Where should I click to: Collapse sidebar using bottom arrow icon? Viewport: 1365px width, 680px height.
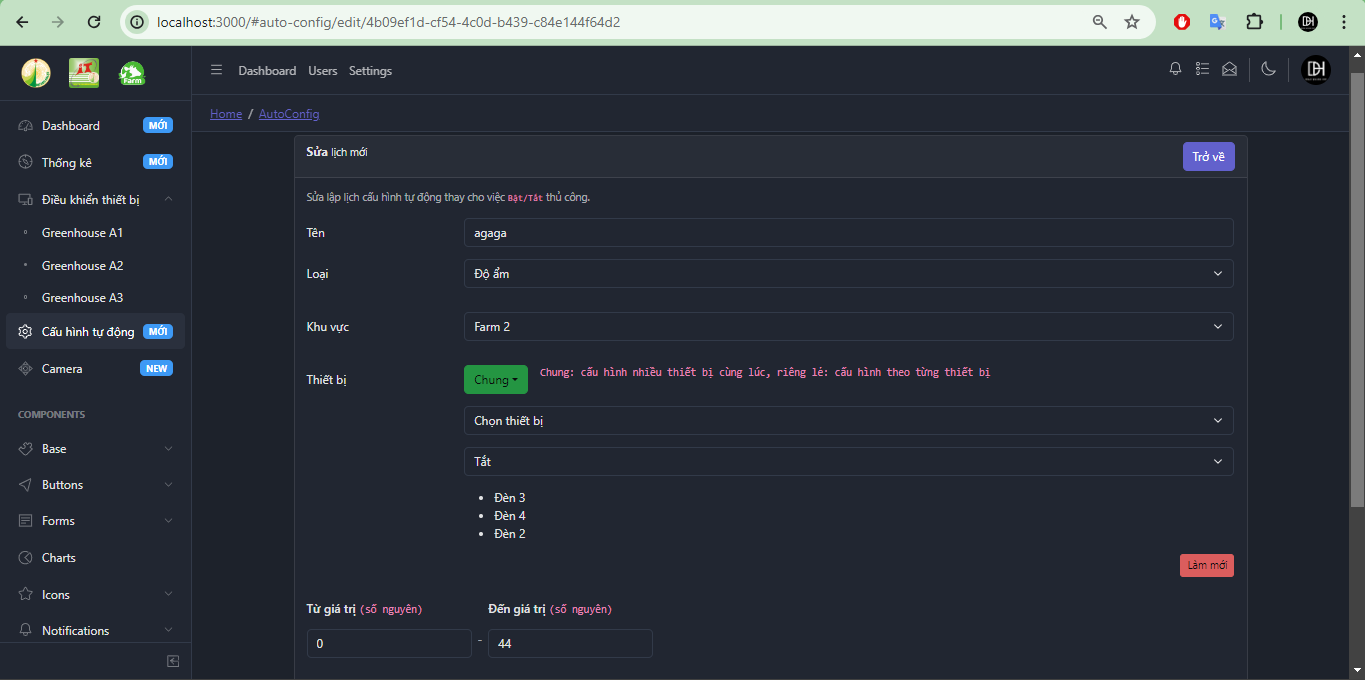173,661
